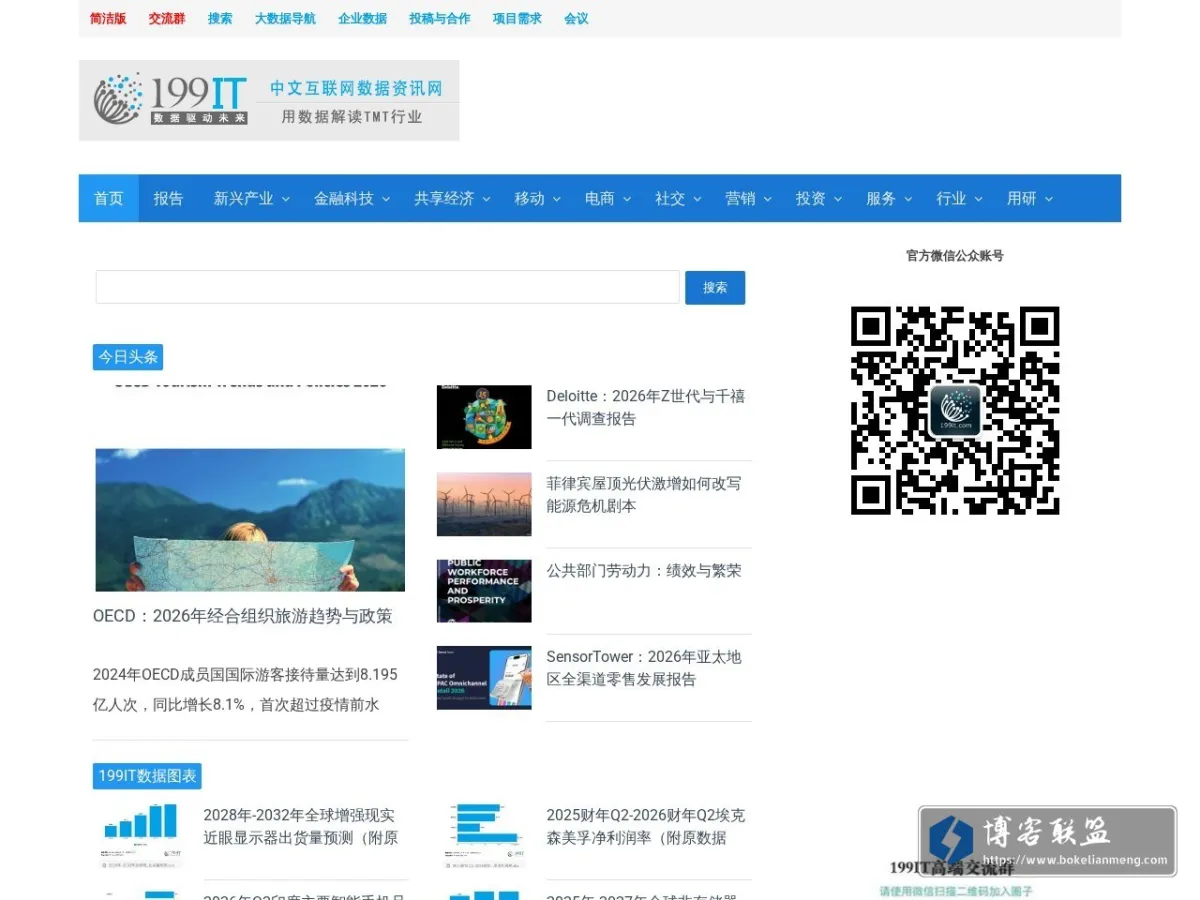The width and height of the screenshot is (1200, 900).
Task: Expand the 用研 menu
Action: point(1030,198)
